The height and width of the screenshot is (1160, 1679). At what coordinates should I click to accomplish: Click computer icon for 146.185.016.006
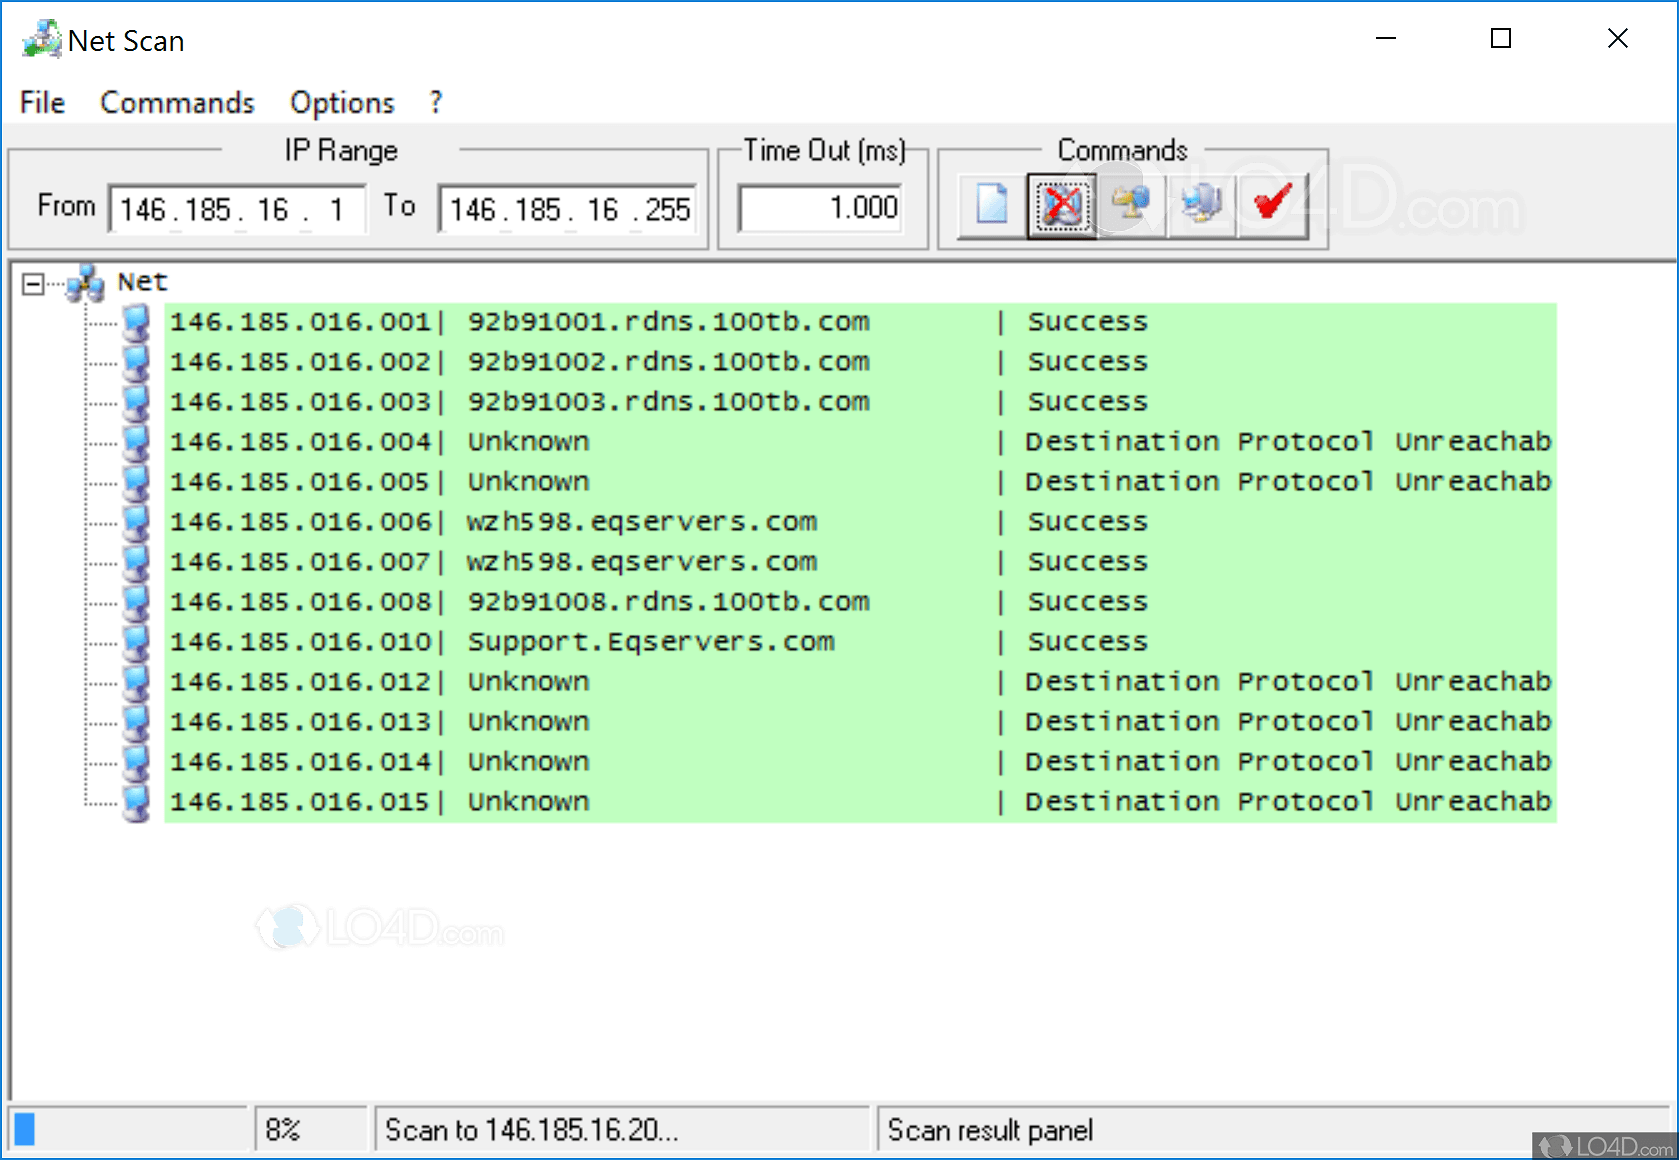pos(136,522)
